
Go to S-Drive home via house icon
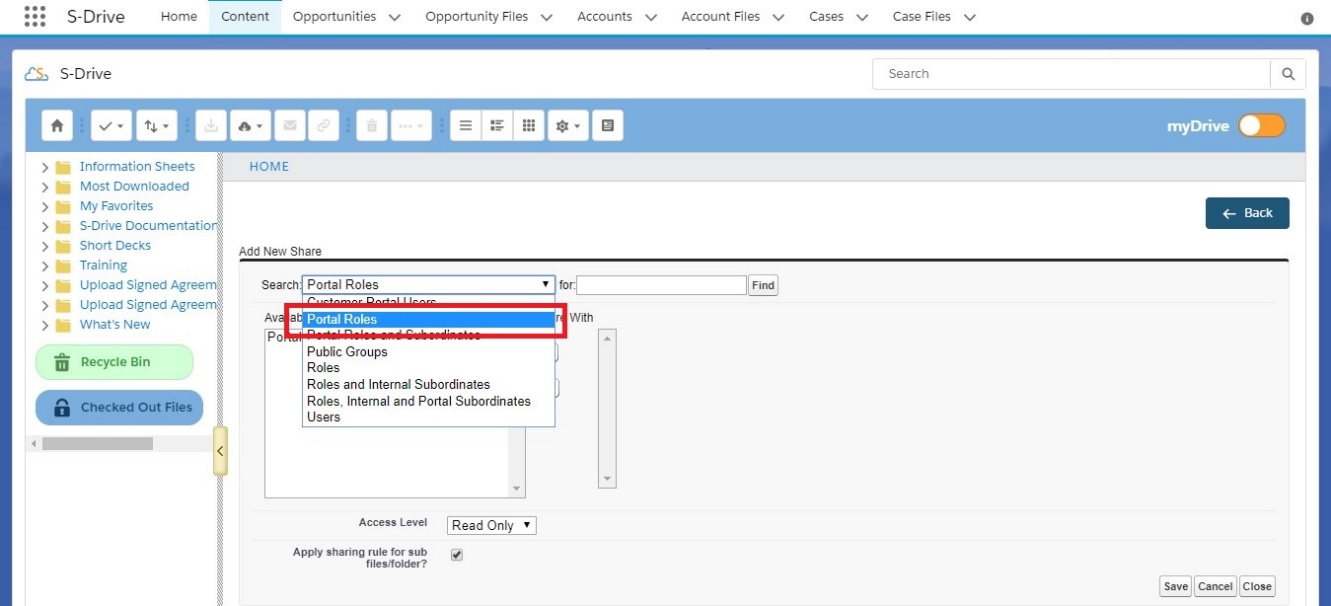pyautogui.click(x=57, y=126)
